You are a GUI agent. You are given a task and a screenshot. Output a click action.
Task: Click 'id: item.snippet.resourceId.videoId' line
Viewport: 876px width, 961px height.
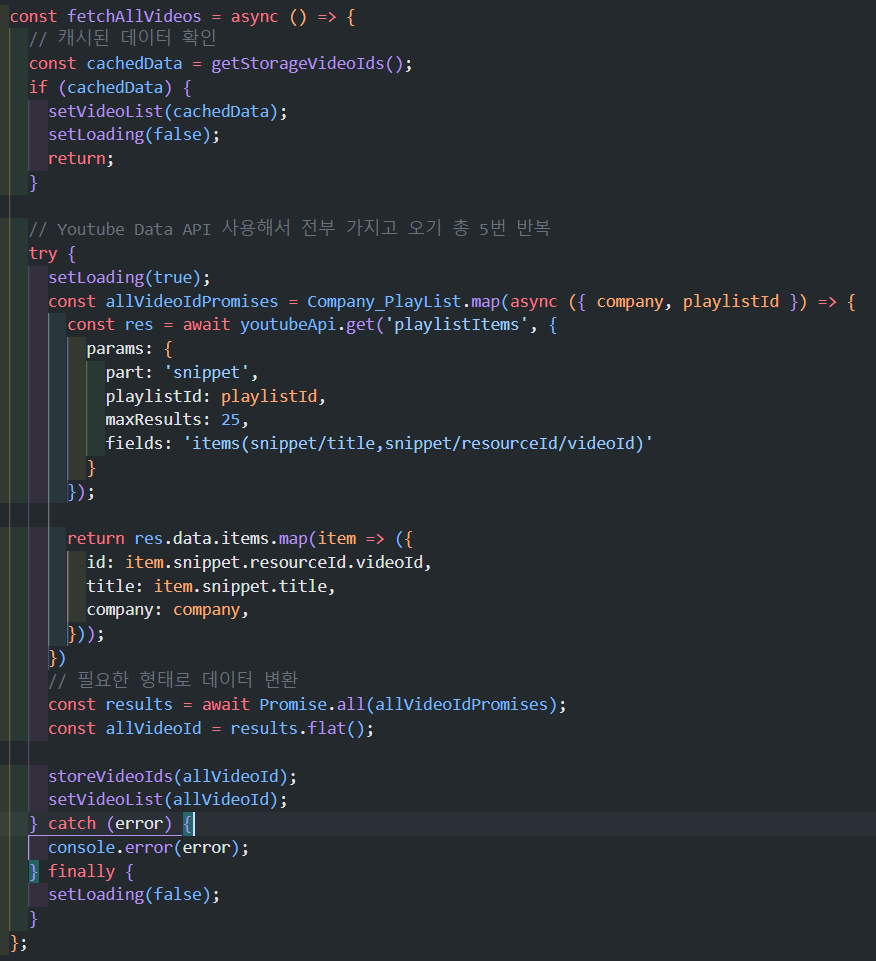259,563
